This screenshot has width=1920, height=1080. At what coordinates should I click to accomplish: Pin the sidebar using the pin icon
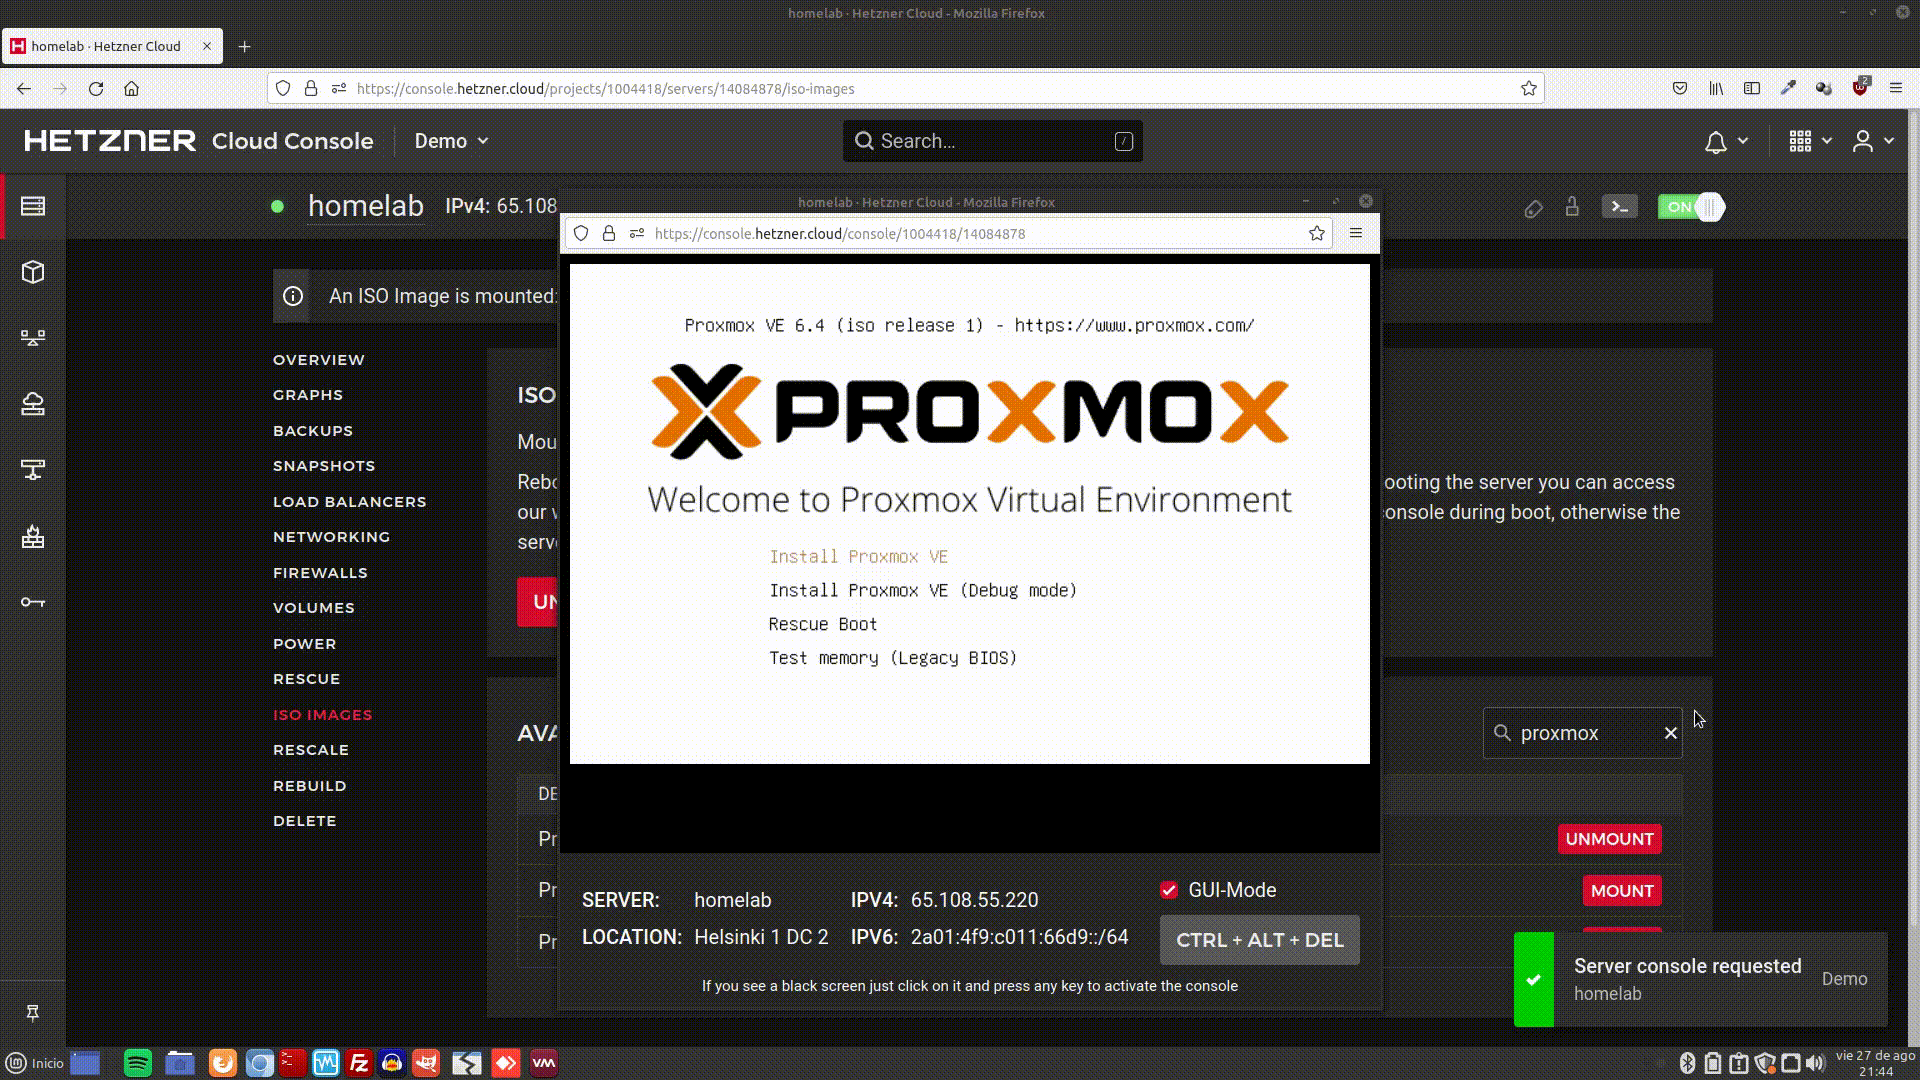33,1013
